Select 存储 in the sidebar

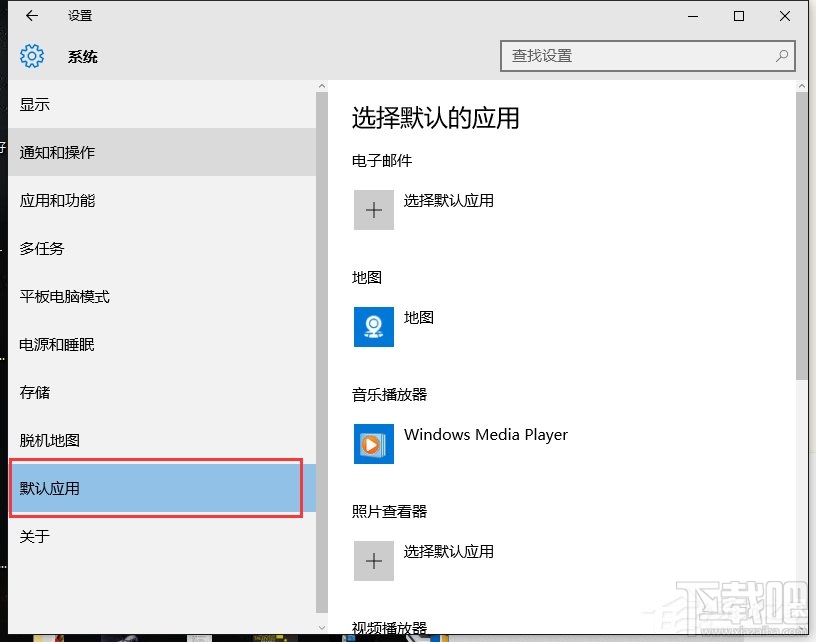[x=34, y=392]
